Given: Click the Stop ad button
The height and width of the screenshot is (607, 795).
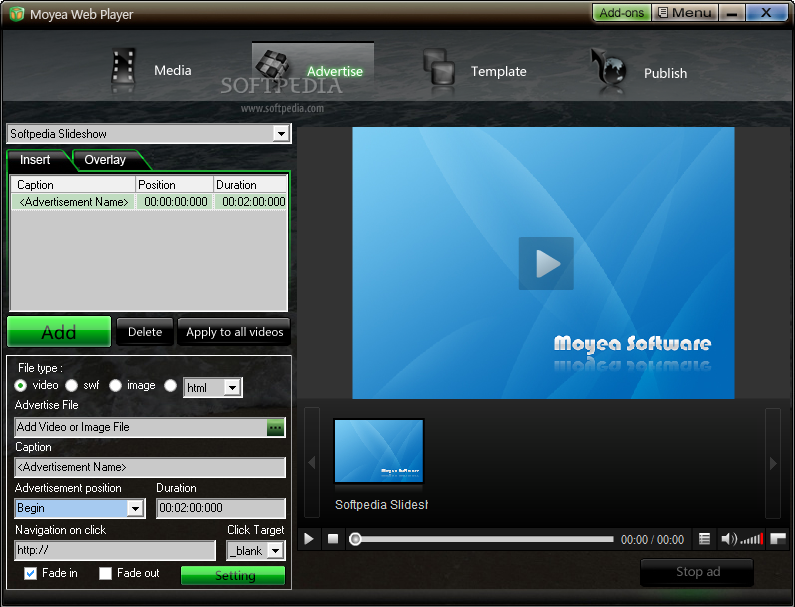Looking at the screenshot, I should coord(697,572).
